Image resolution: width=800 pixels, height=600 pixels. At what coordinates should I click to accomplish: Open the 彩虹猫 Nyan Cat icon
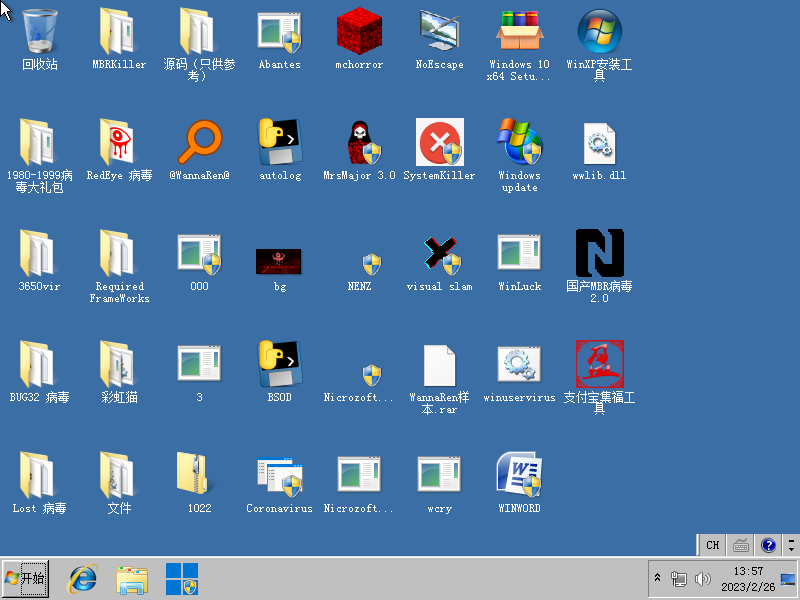pos(119,365)
